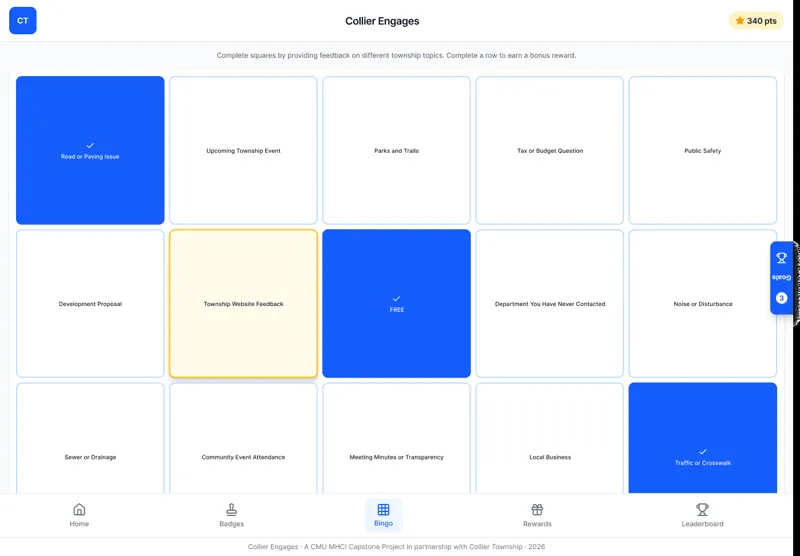
Task: Open the Goals side panel tab
Action: click(x=781, y=278)
